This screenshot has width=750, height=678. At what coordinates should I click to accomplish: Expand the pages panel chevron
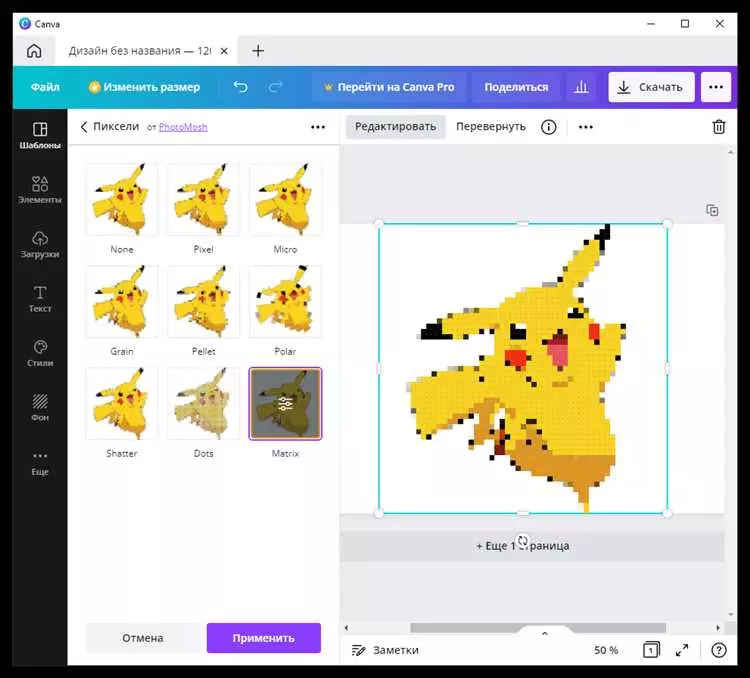(x=544, y=633)
